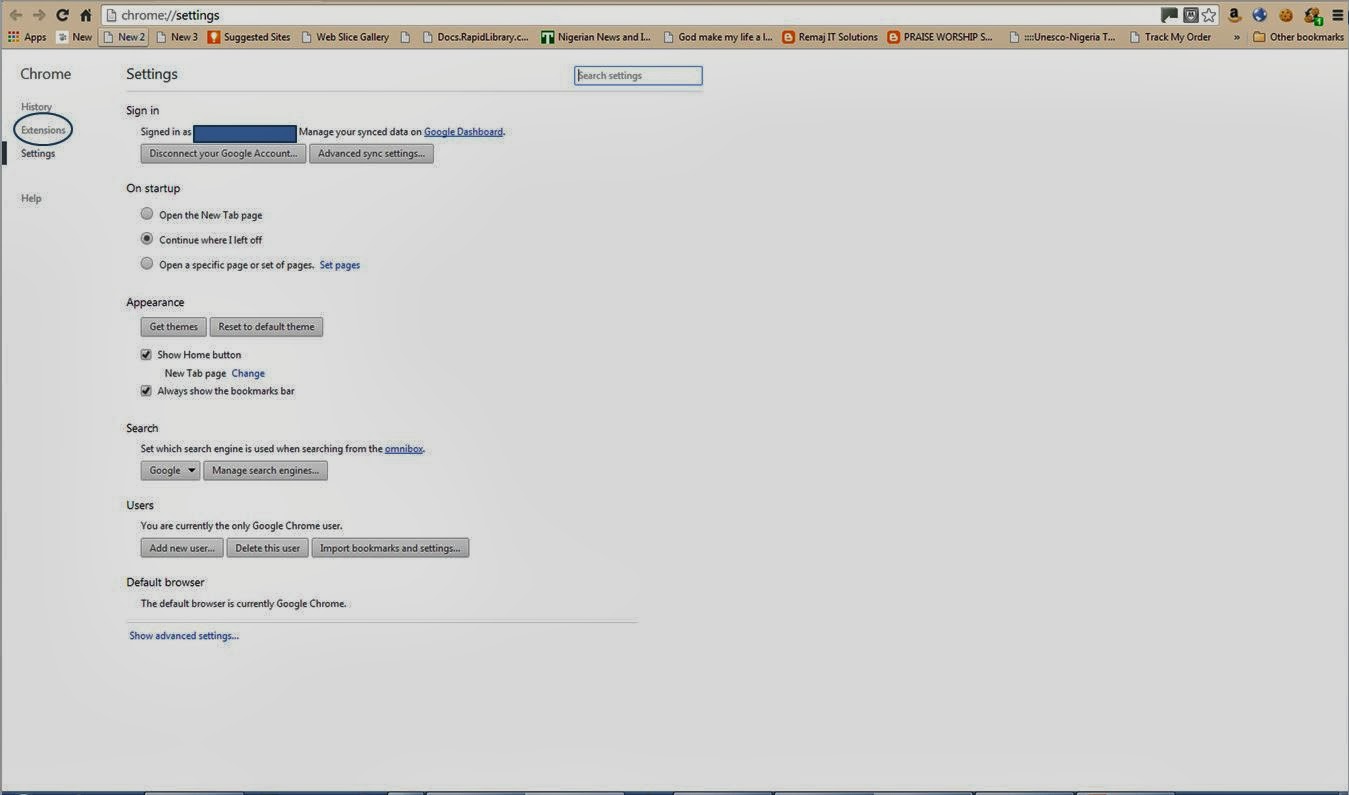Screen dimensions: 1349x795
Task: Expand Show advanced settings
Action: tap(184, 636)
